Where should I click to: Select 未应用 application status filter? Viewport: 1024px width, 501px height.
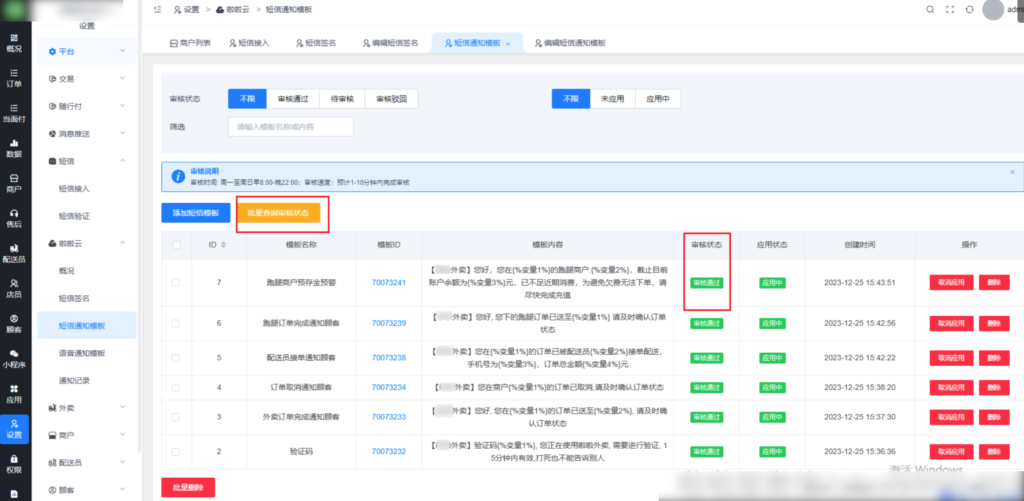613,99
